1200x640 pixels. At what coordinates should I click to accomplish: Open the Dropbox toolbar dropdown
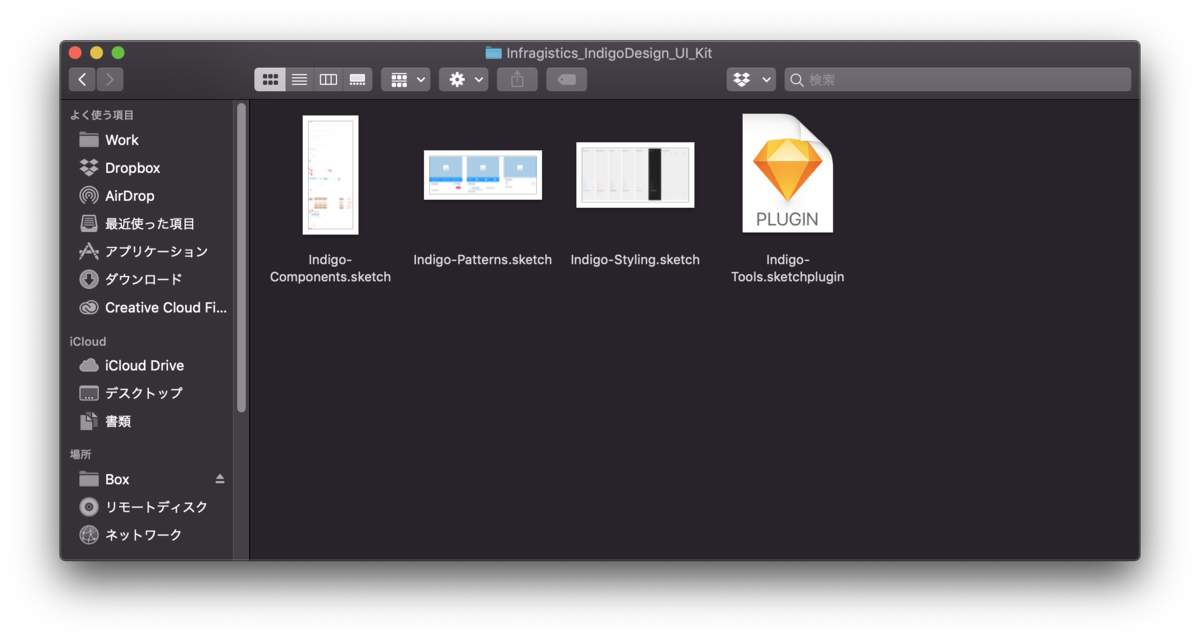pos(751,79)
